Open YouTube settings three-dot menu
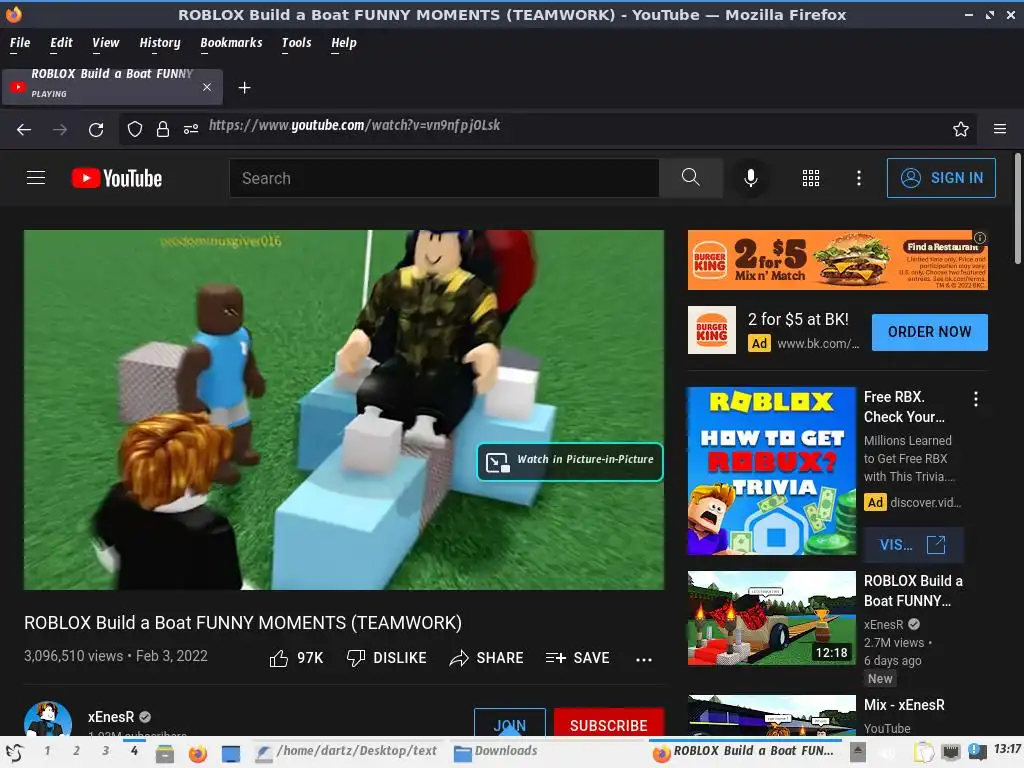The width and height of the screenshot is (1024, 768). [859, 178]
